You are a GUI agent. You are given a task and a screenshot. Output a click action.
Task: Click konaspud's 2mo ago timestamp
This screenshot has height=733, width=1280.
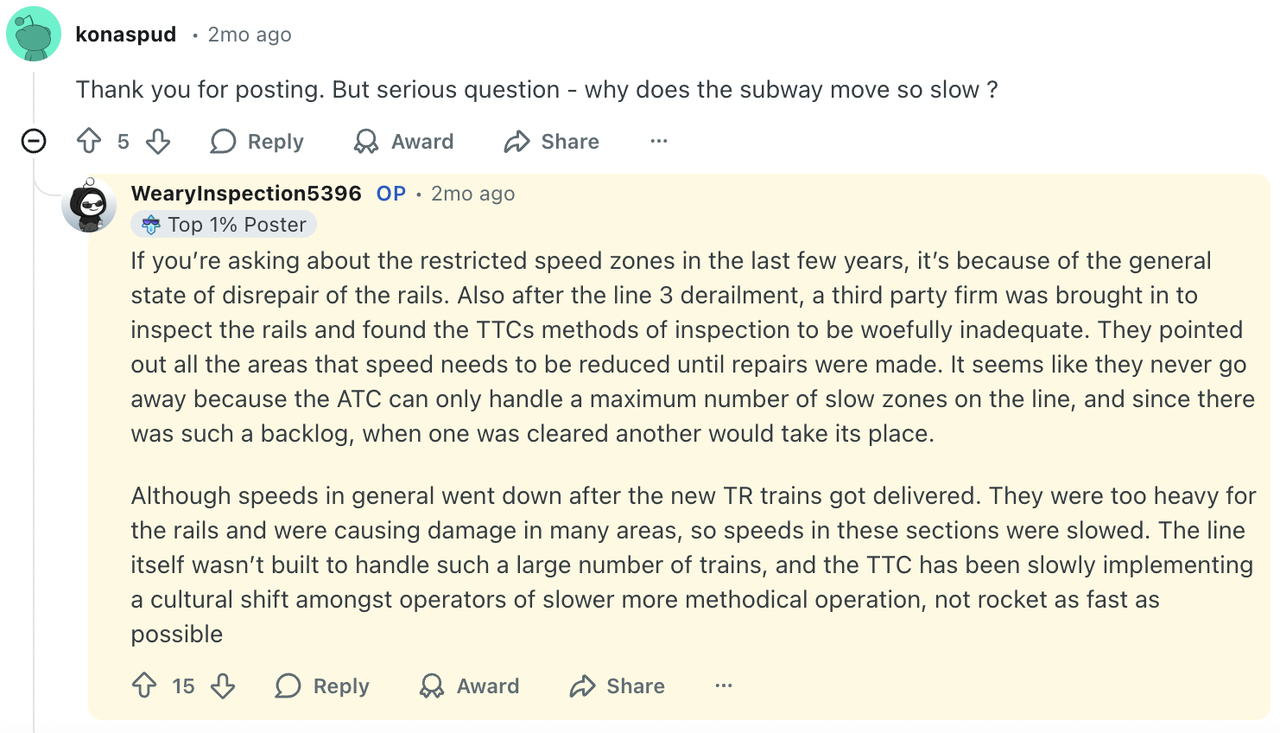249,34
